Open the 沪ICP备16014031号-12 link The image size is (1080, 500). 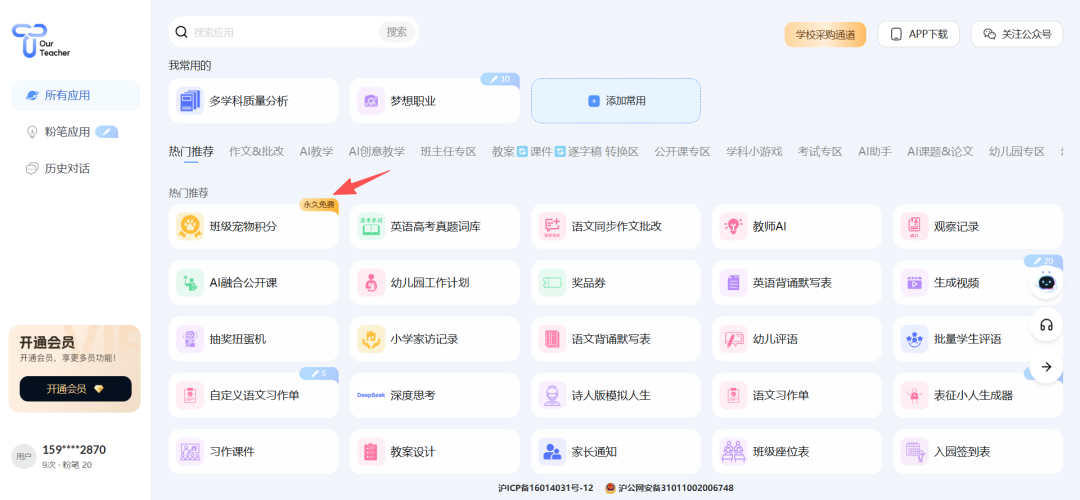[546, 488]
